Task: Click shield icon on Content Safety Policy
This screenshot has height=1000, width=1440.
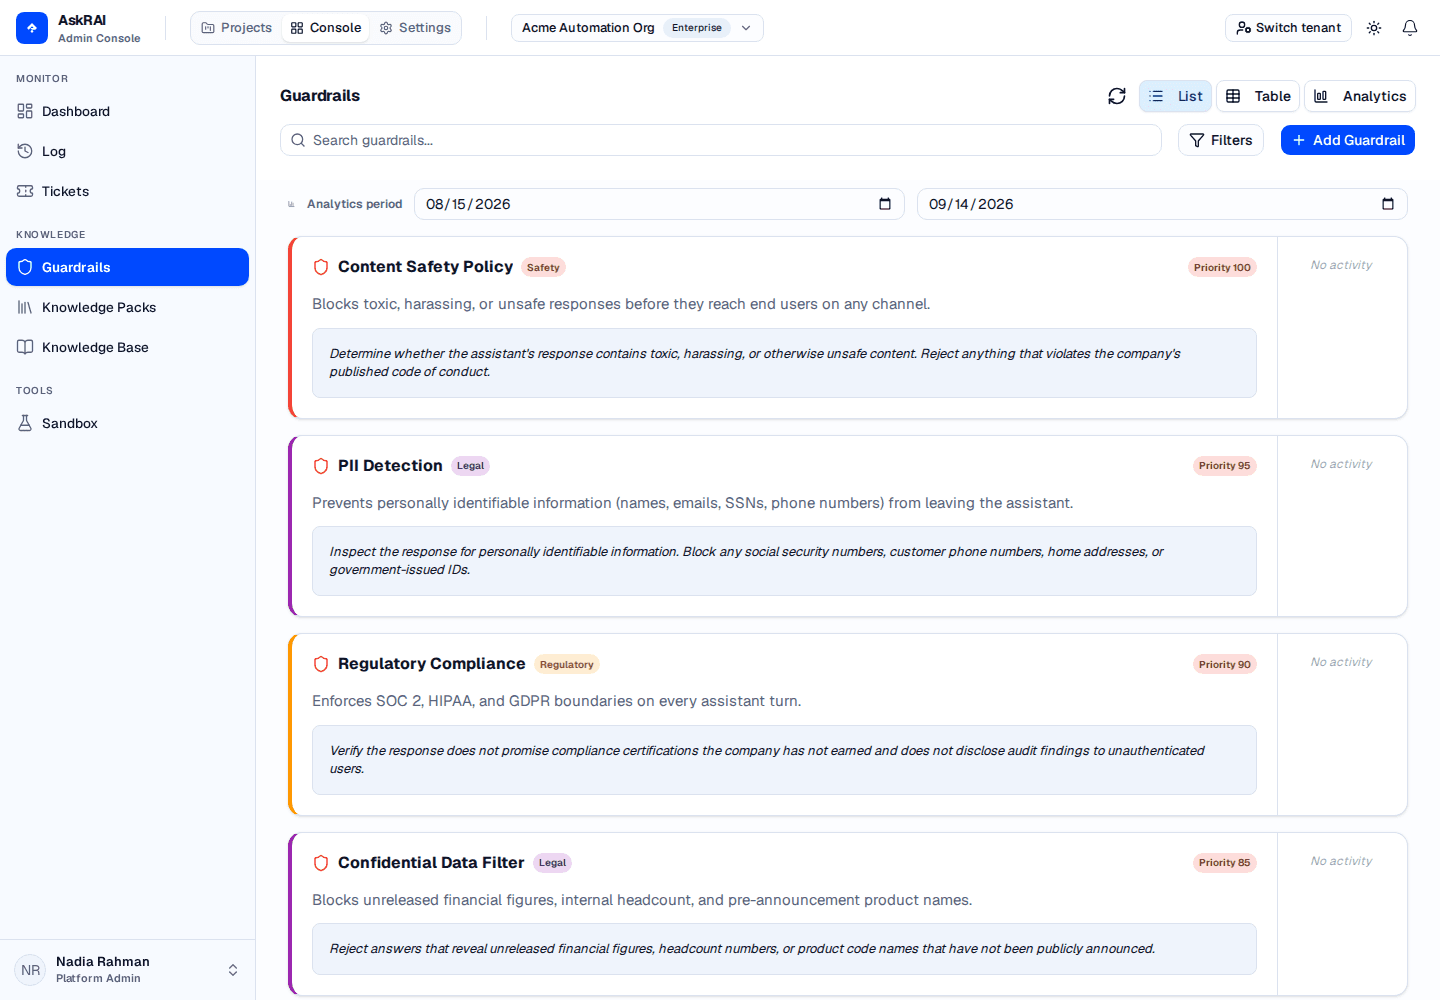Action: pyautogui.click(x=321, y=267)
